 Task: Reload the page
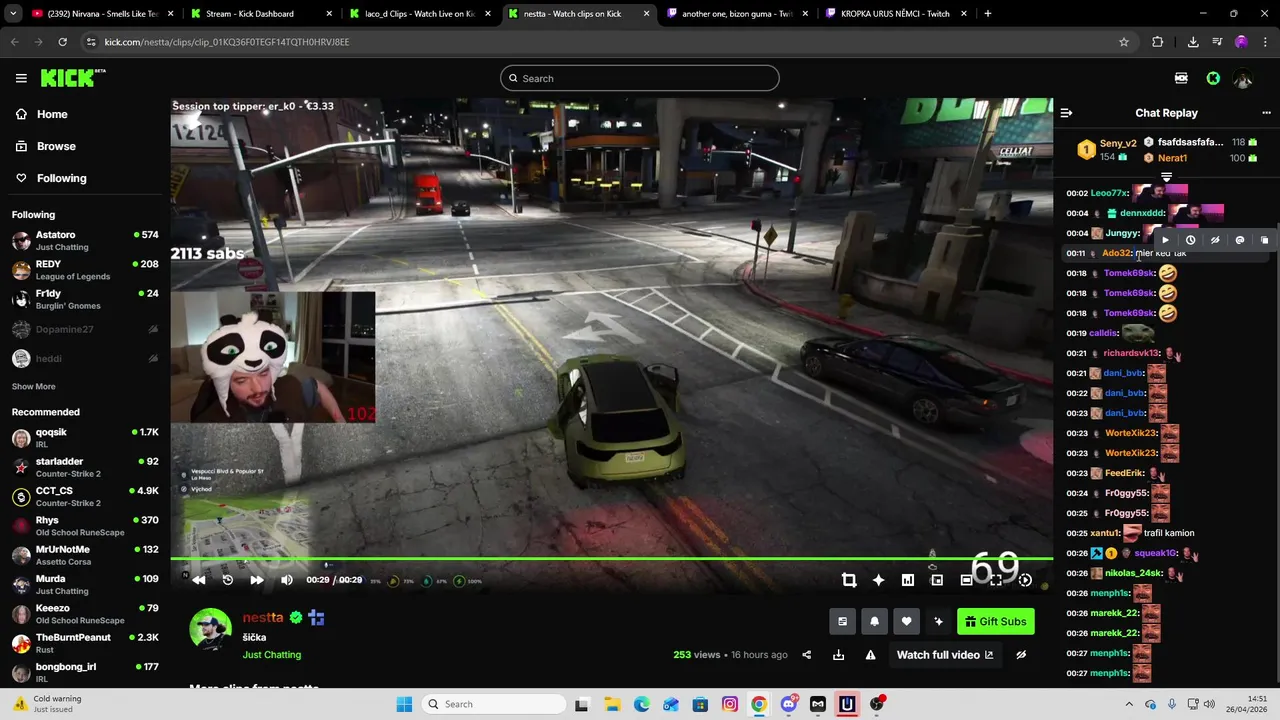62,42
